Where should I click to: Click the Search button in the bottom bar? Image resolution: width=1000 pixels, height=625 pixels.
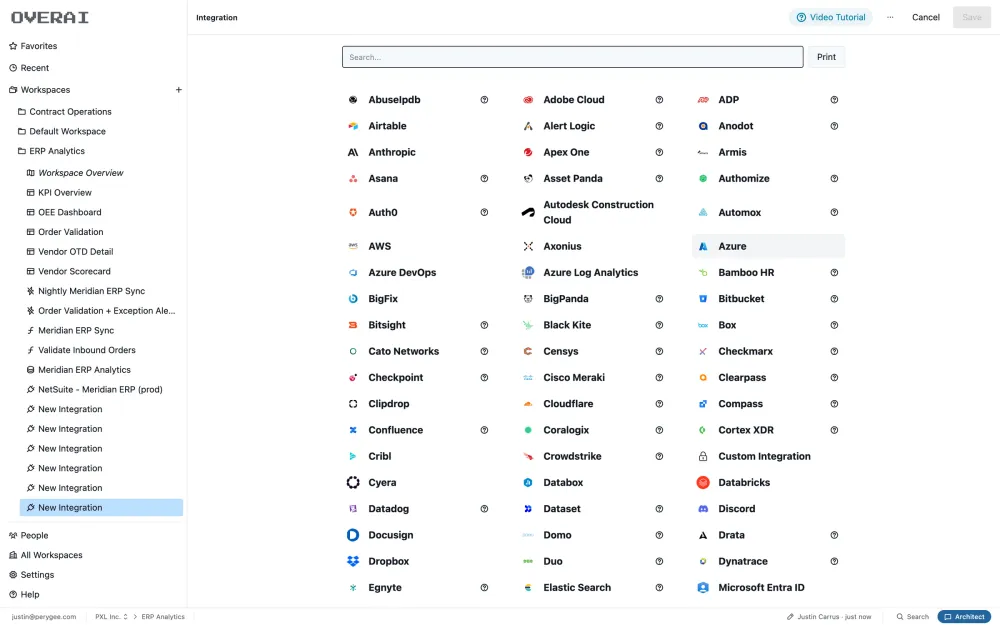click(912, 617)
